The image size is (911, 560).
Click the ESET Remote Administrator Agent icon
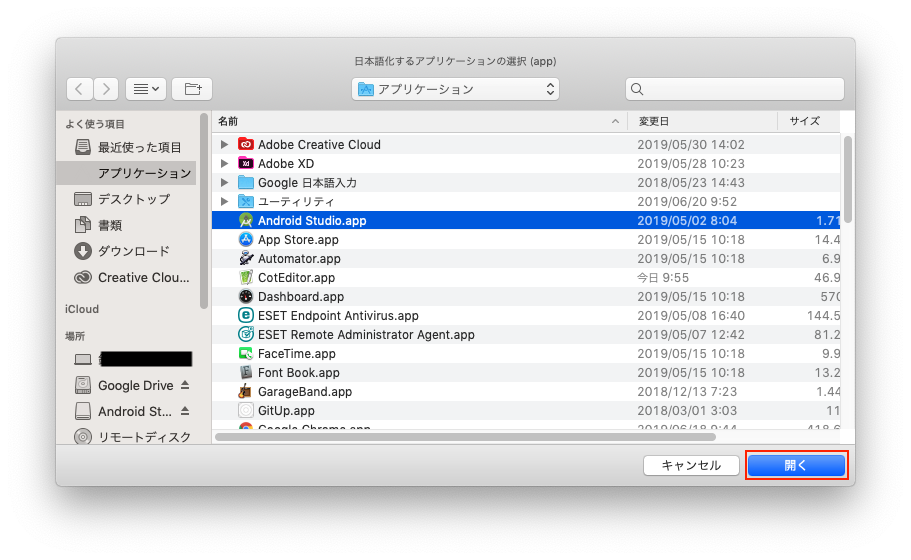click(246, 335)
